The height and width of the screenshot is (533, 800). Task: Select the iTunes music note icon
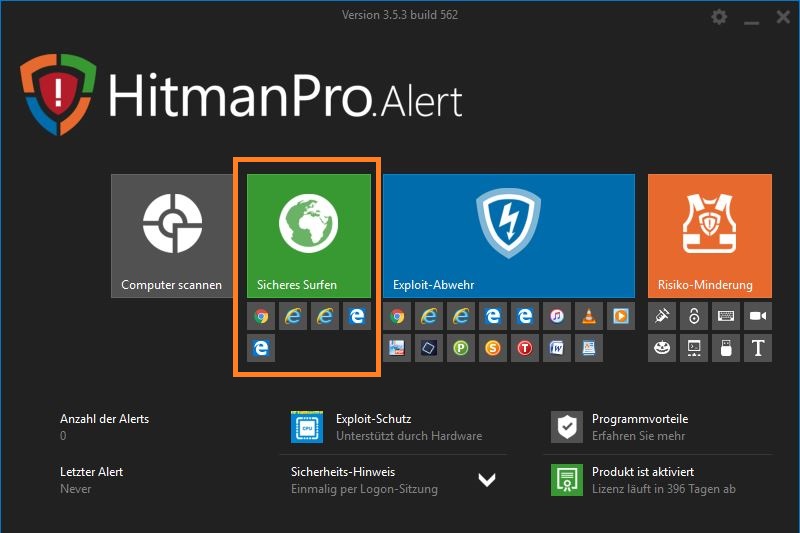(557, 316)
